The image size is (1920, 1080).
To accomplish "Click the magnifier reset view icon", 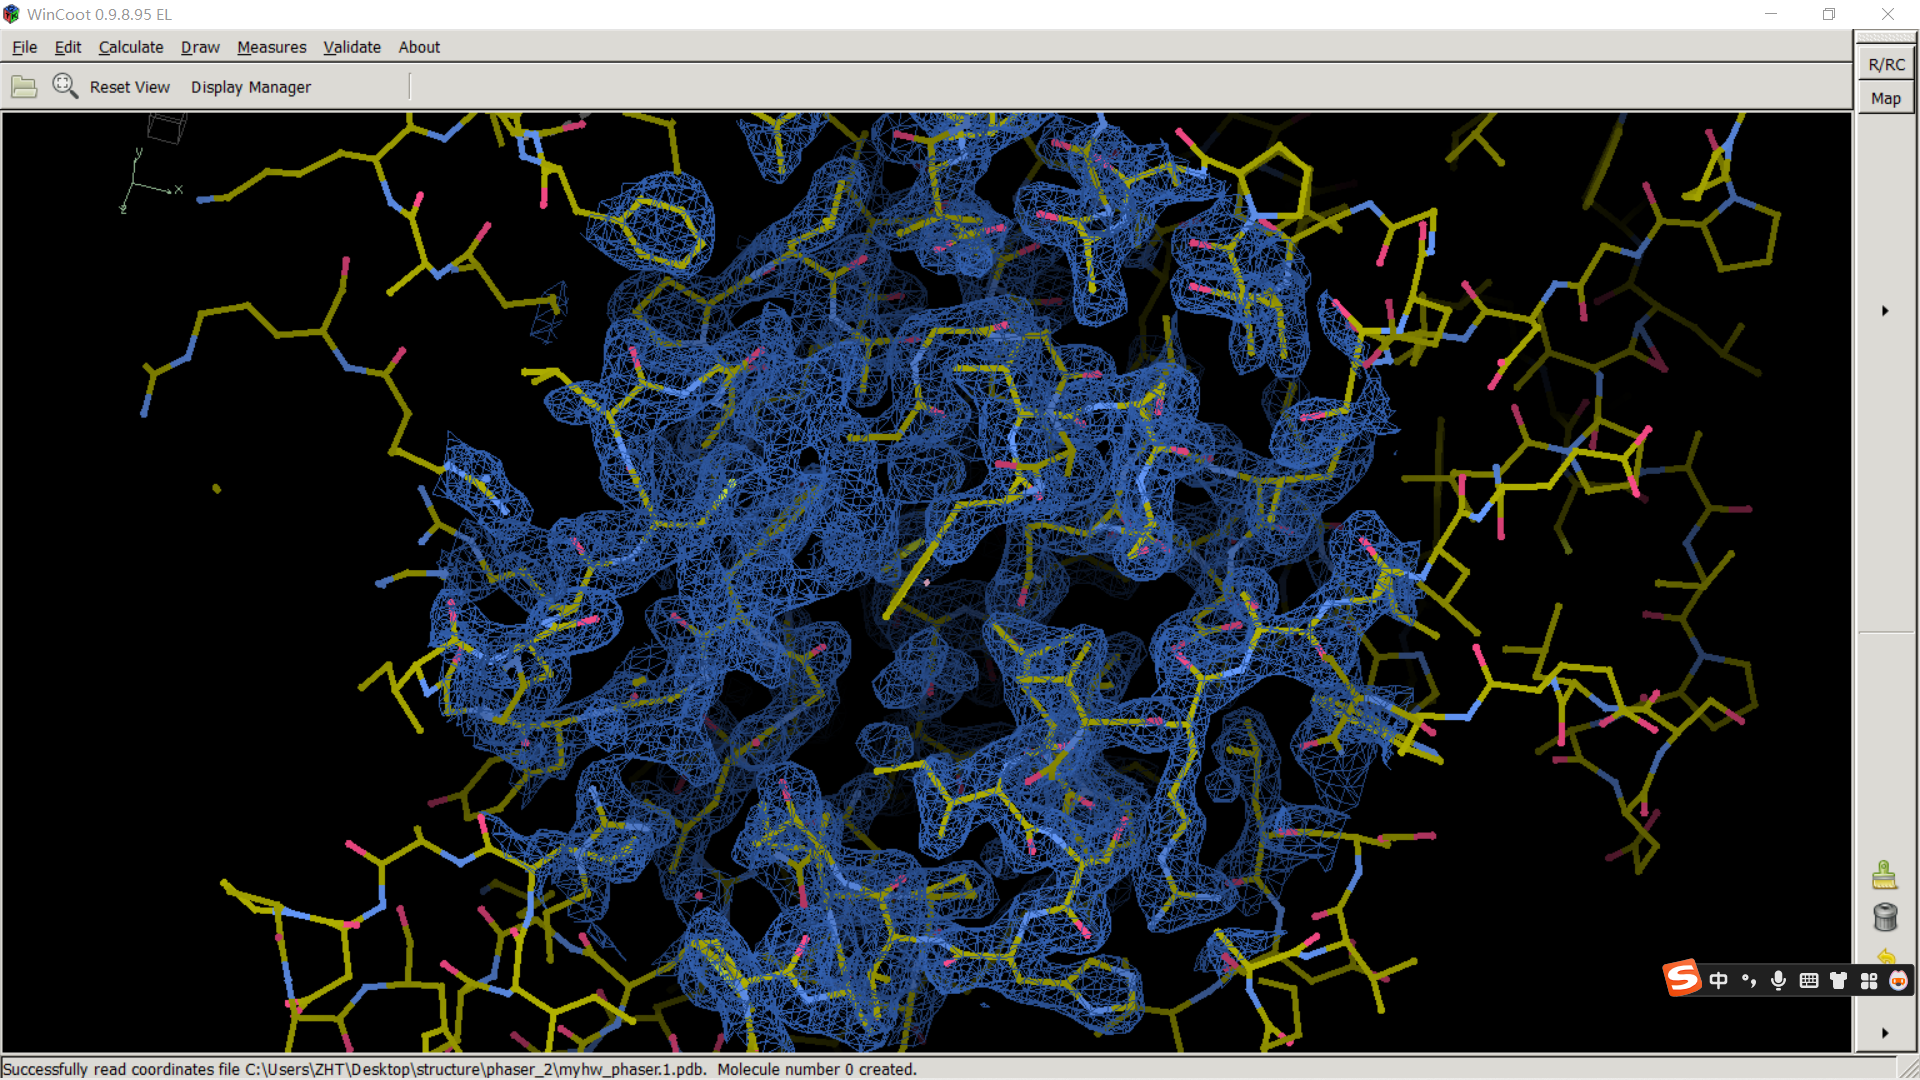I will [x=65, y=86].
